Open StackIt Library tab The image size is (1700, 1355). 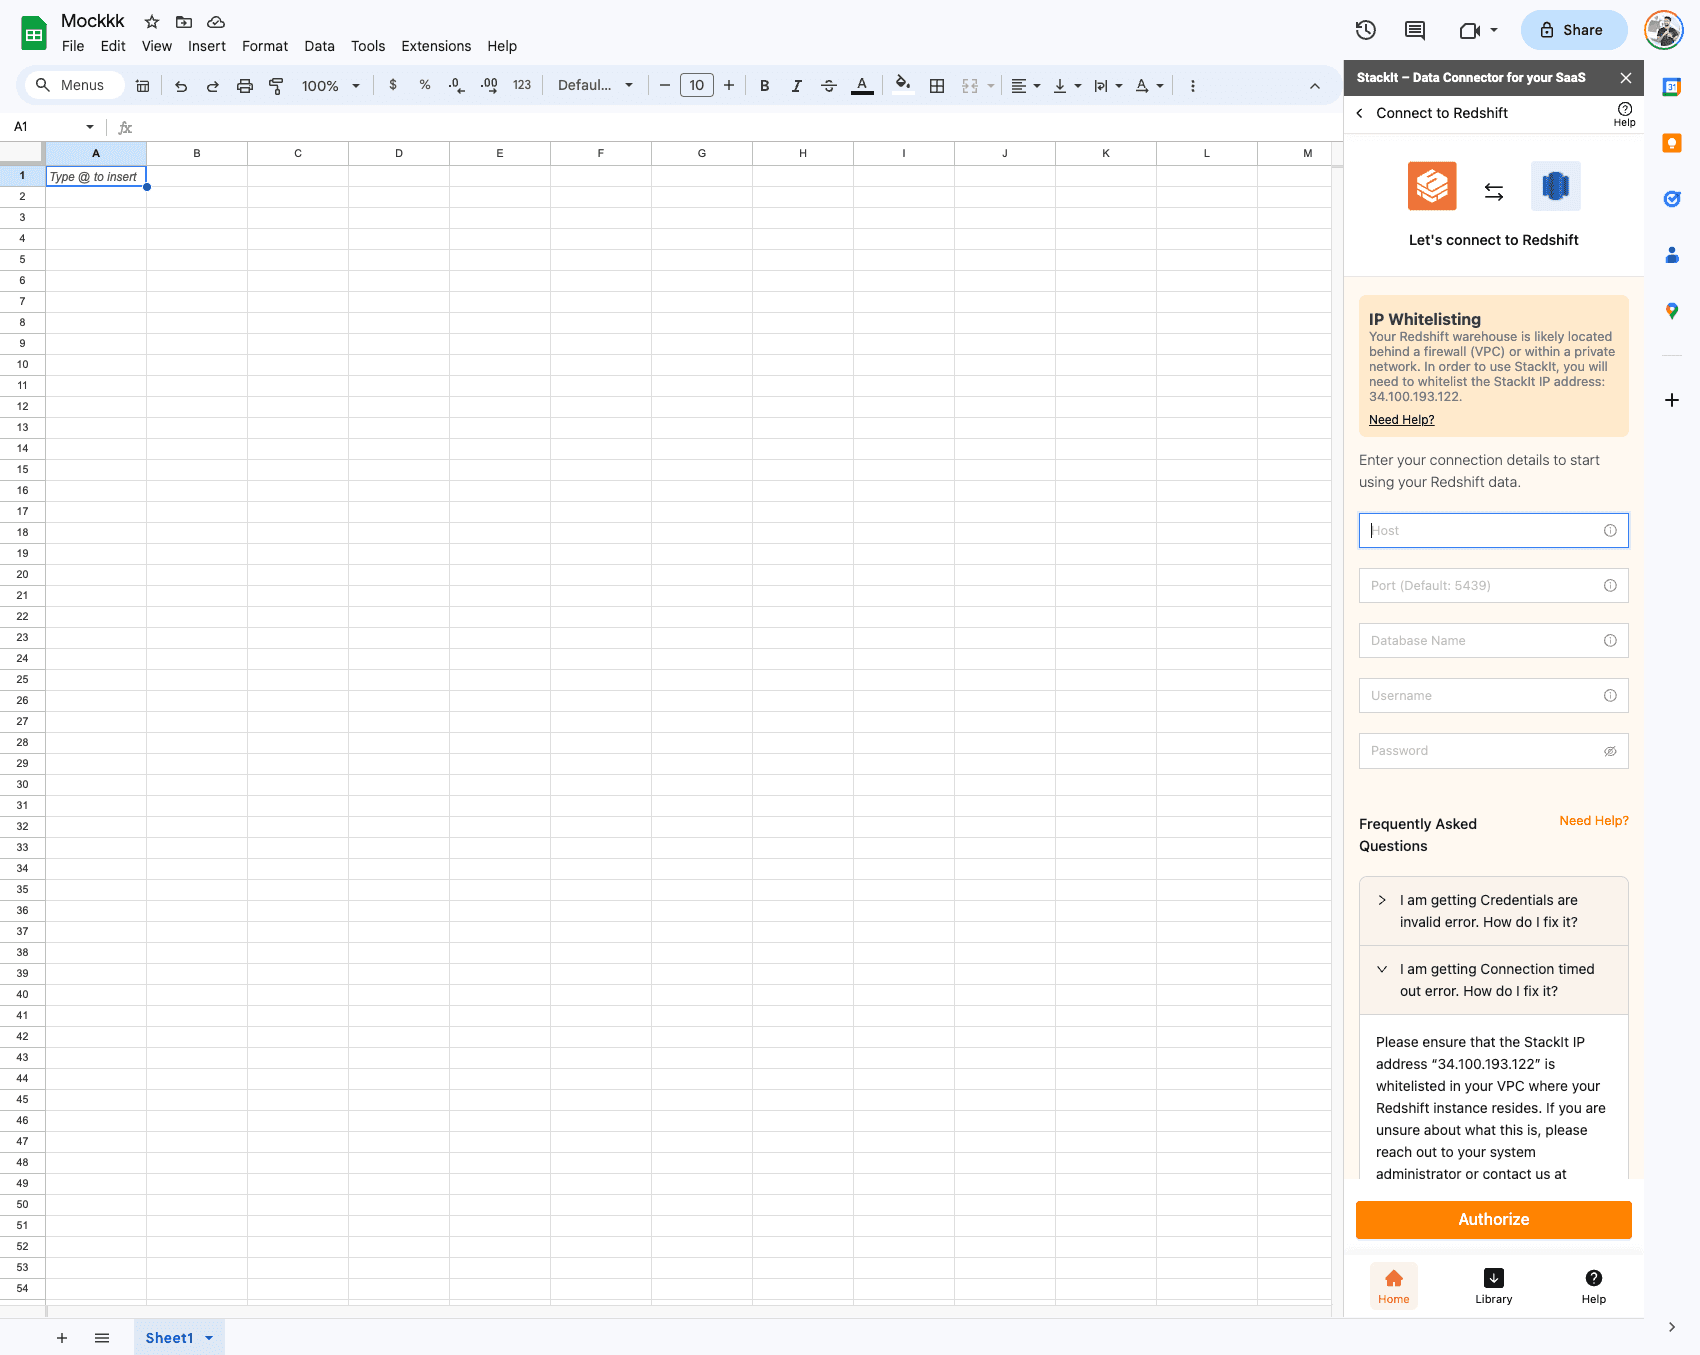(x=1494, y=1286)
